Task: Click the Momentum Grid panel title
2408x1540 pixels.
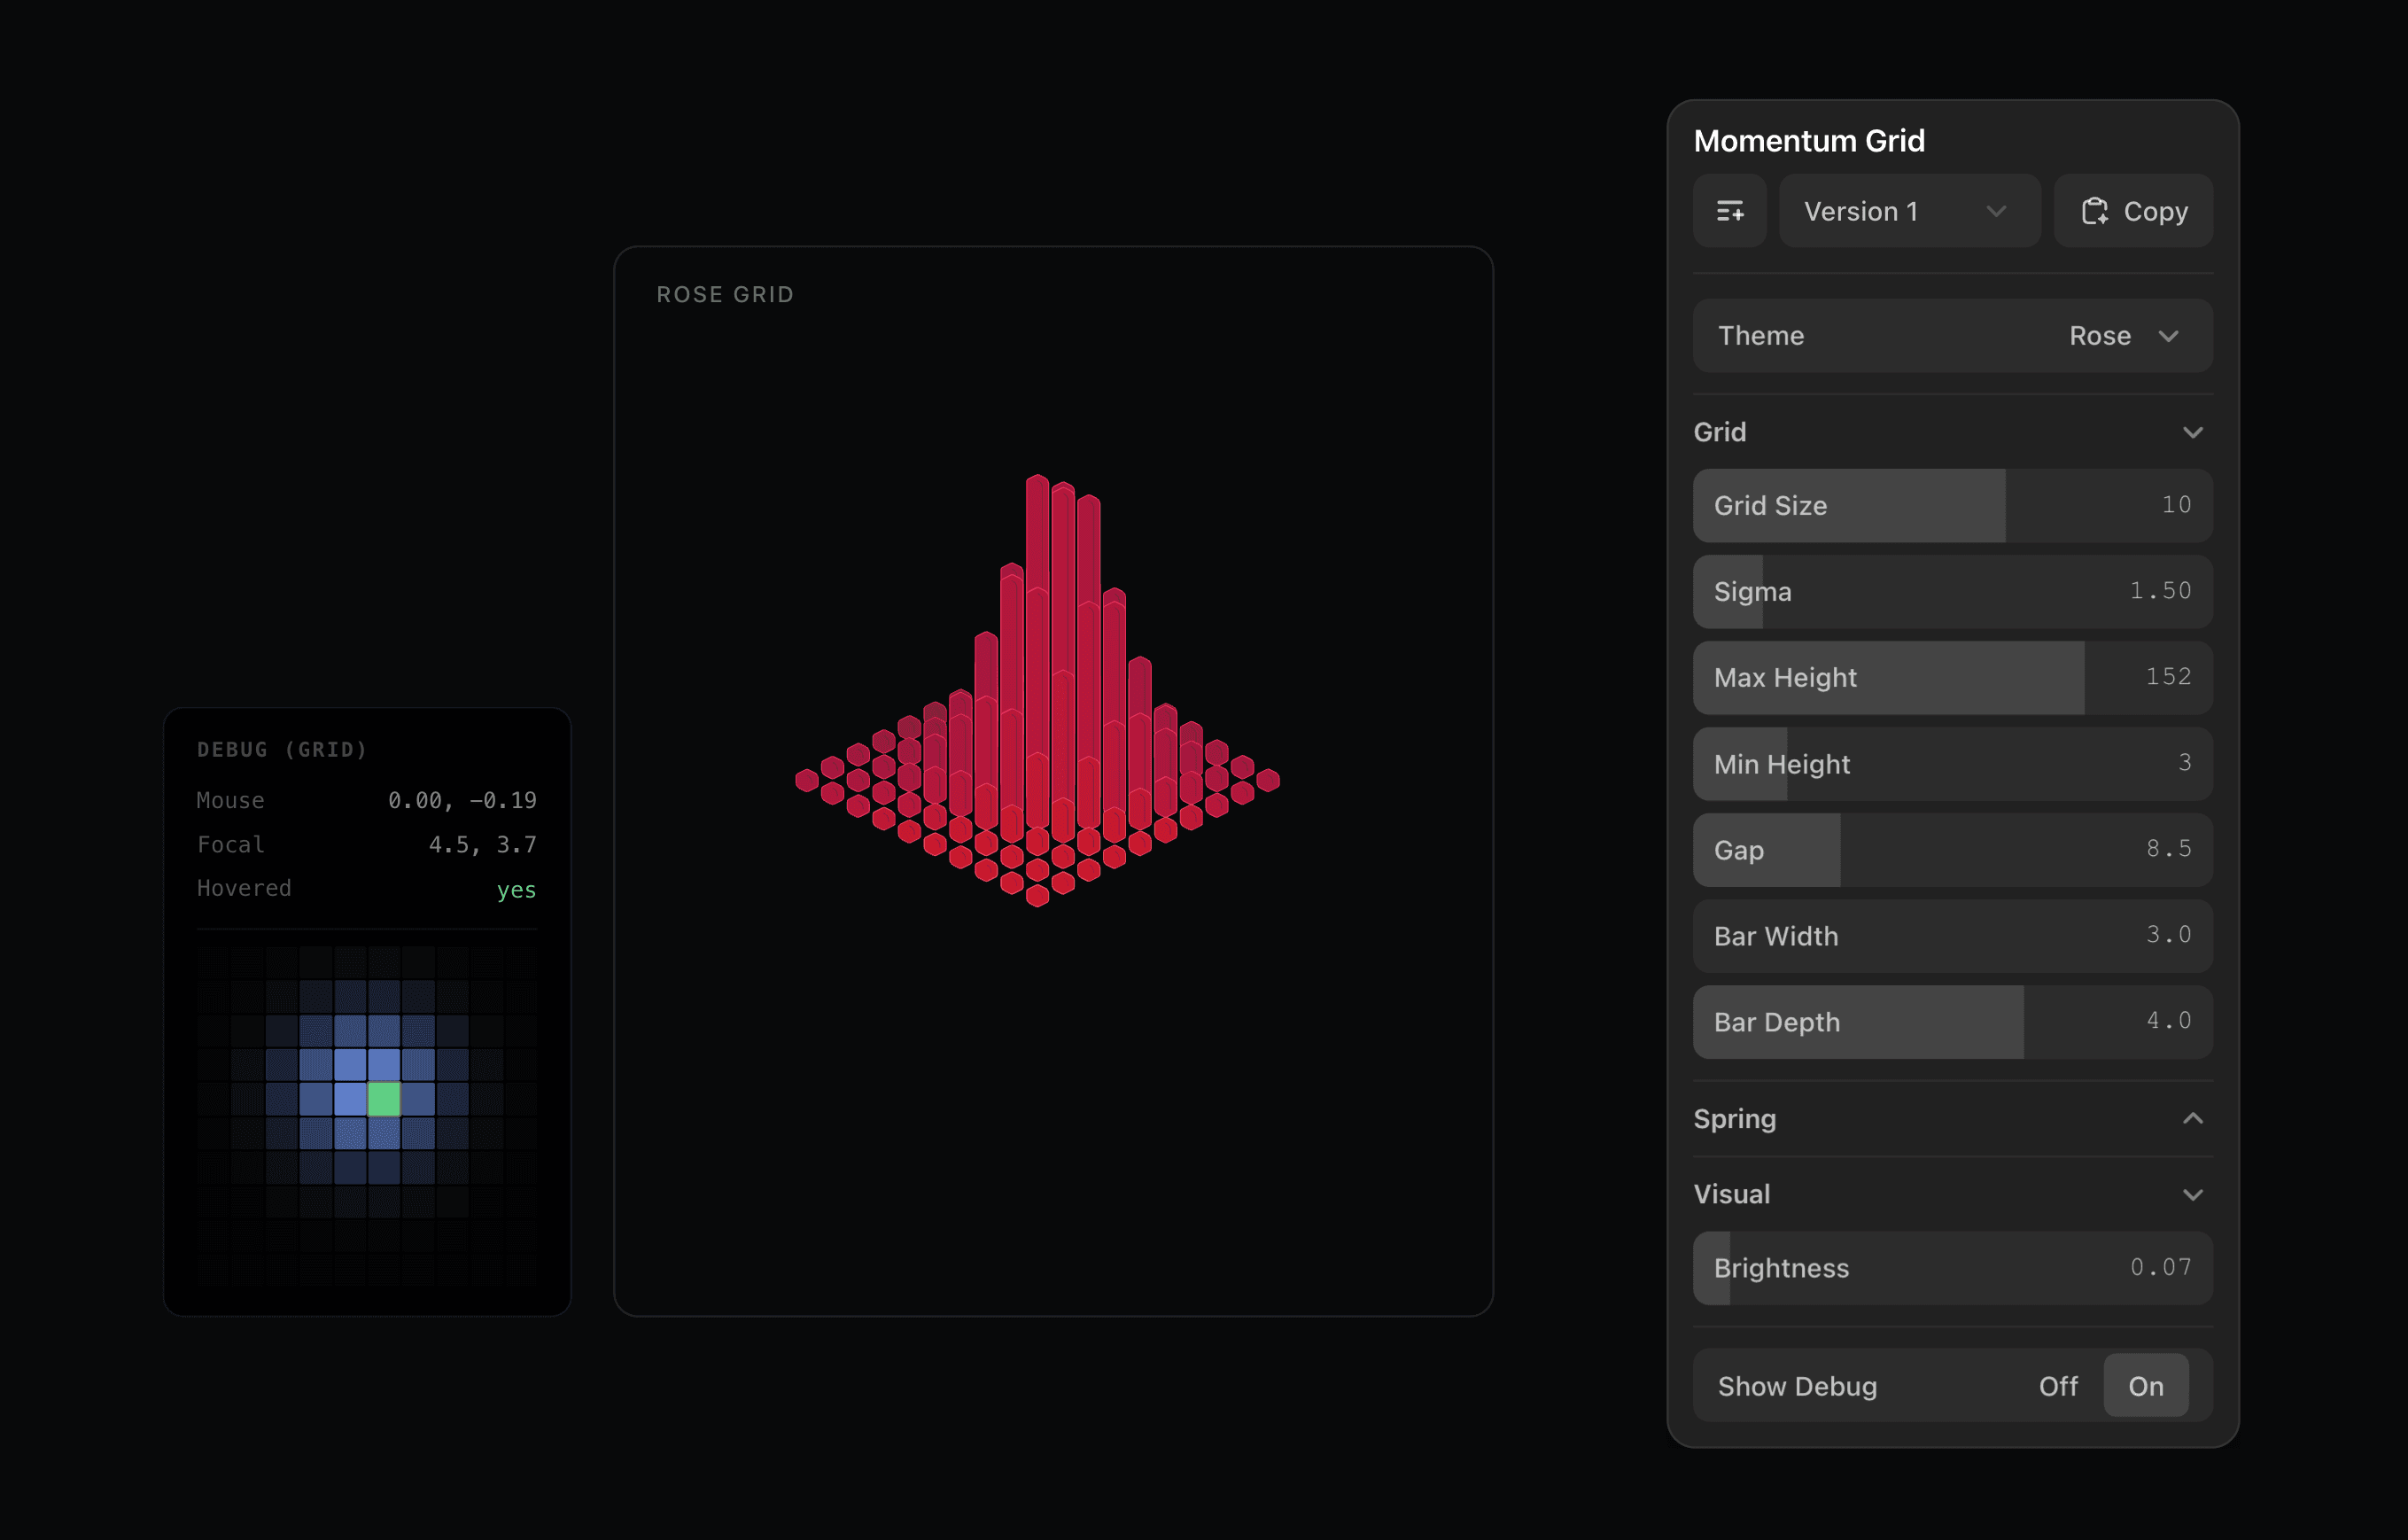Action: 1808,141
